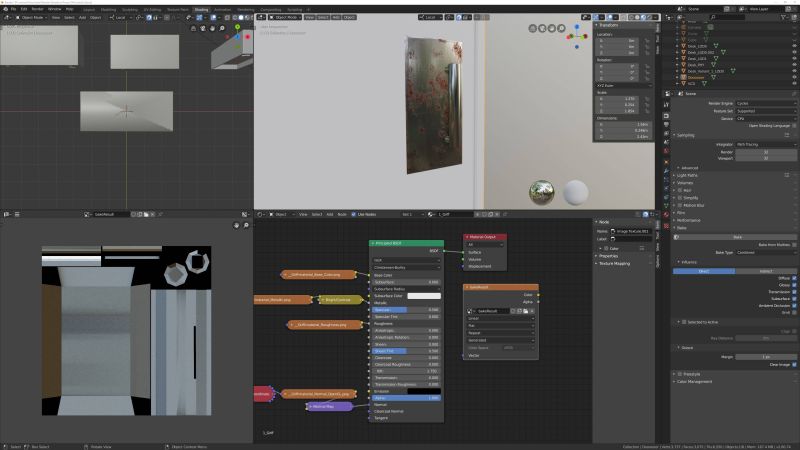Image resolution: width=800 pixels, height=450 pixels.
Task: Expand the Texture Mapping panel in node sidebar
Action: [x=614, y=264]
